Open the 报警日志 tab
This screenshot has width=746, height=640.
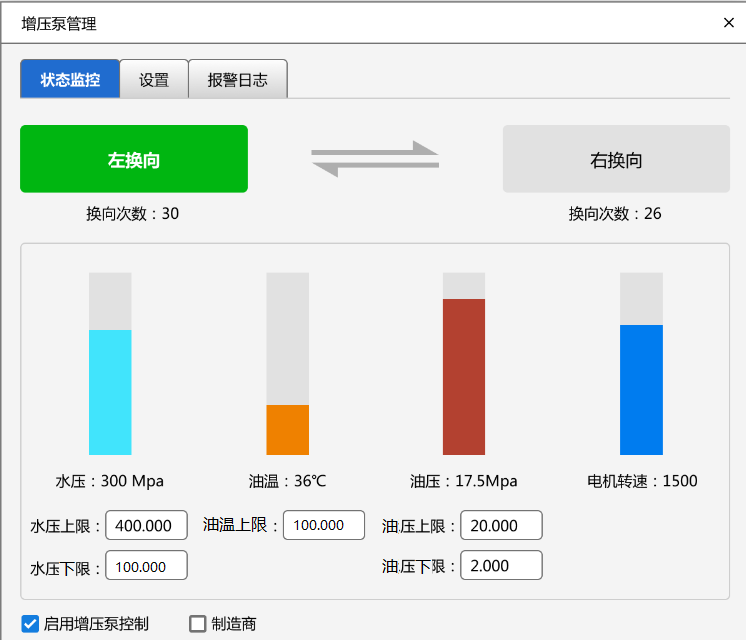238,80
